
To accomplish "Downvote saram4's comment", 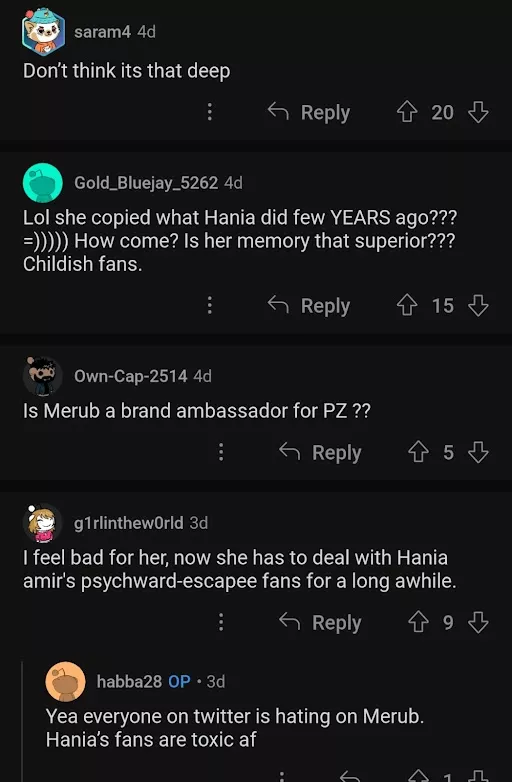I will [478, 112].
